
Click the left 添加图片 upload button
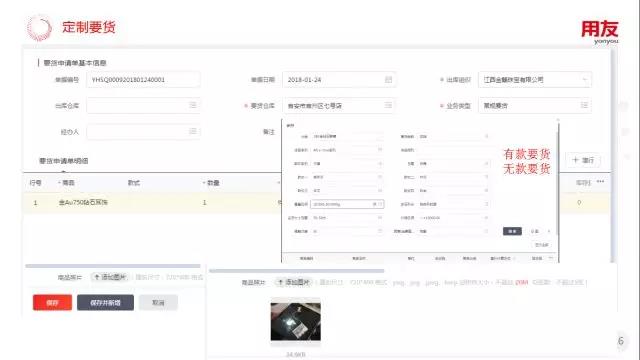(x=110, y=277)
